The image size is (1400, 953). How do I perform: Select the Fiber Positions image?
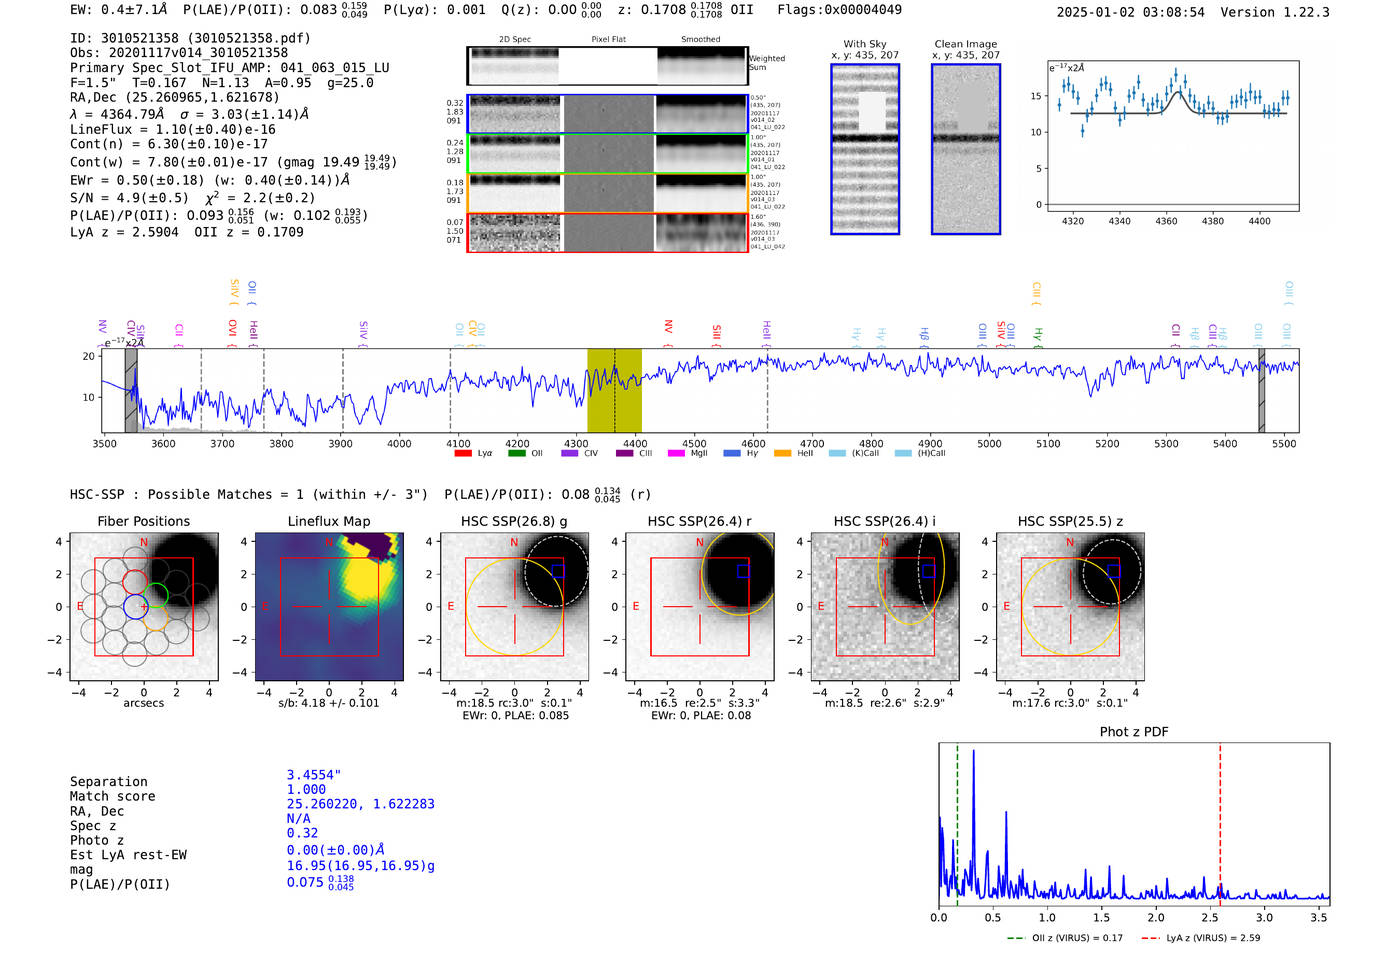click(143, 607)
